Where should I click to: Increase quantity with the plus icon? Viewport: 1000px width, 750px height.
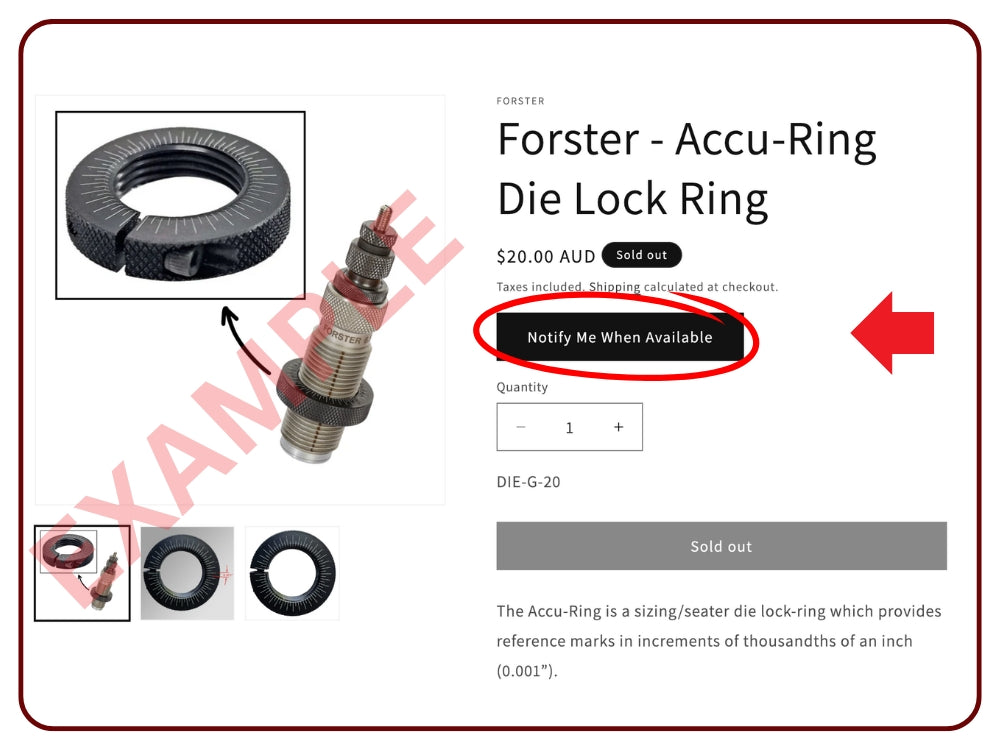coord(618,427)
